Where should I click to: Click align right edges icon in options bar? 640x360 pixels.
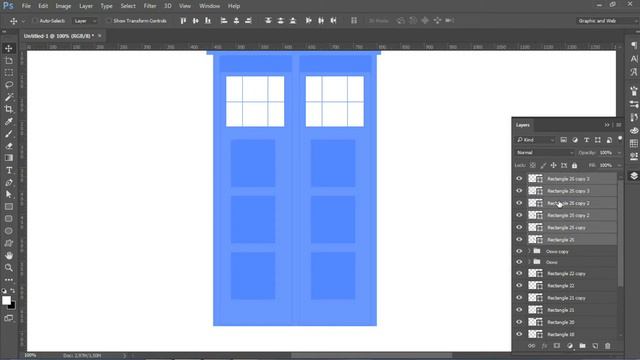click(248, 20)
